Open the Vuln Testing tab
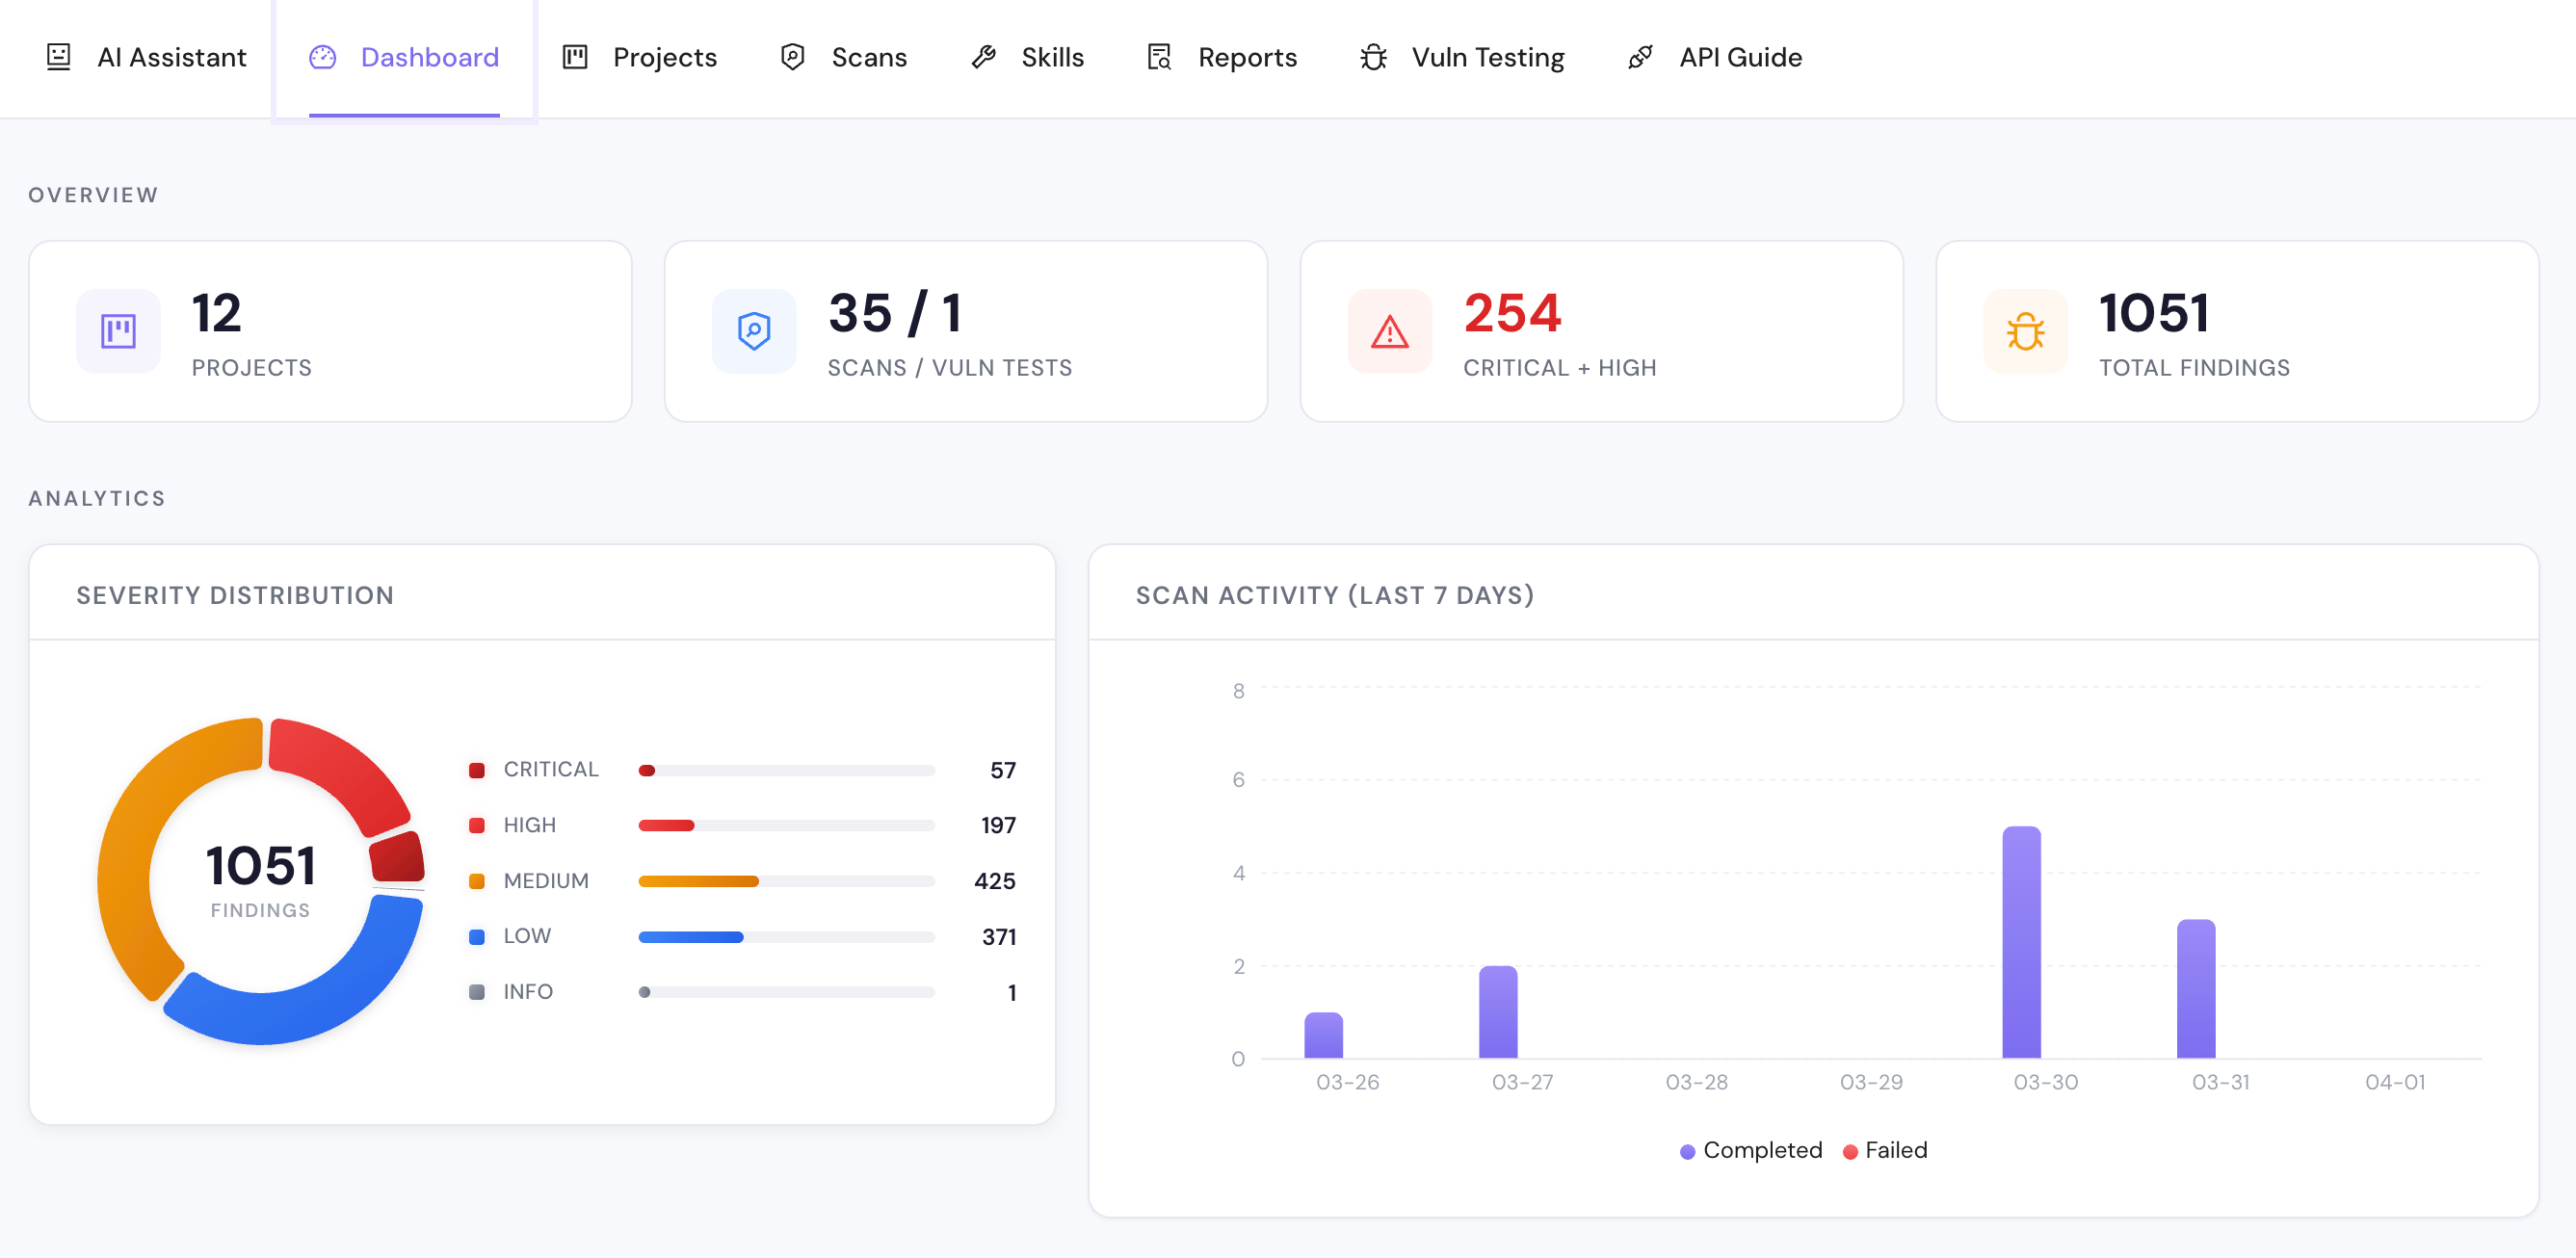 point(1462,58)
